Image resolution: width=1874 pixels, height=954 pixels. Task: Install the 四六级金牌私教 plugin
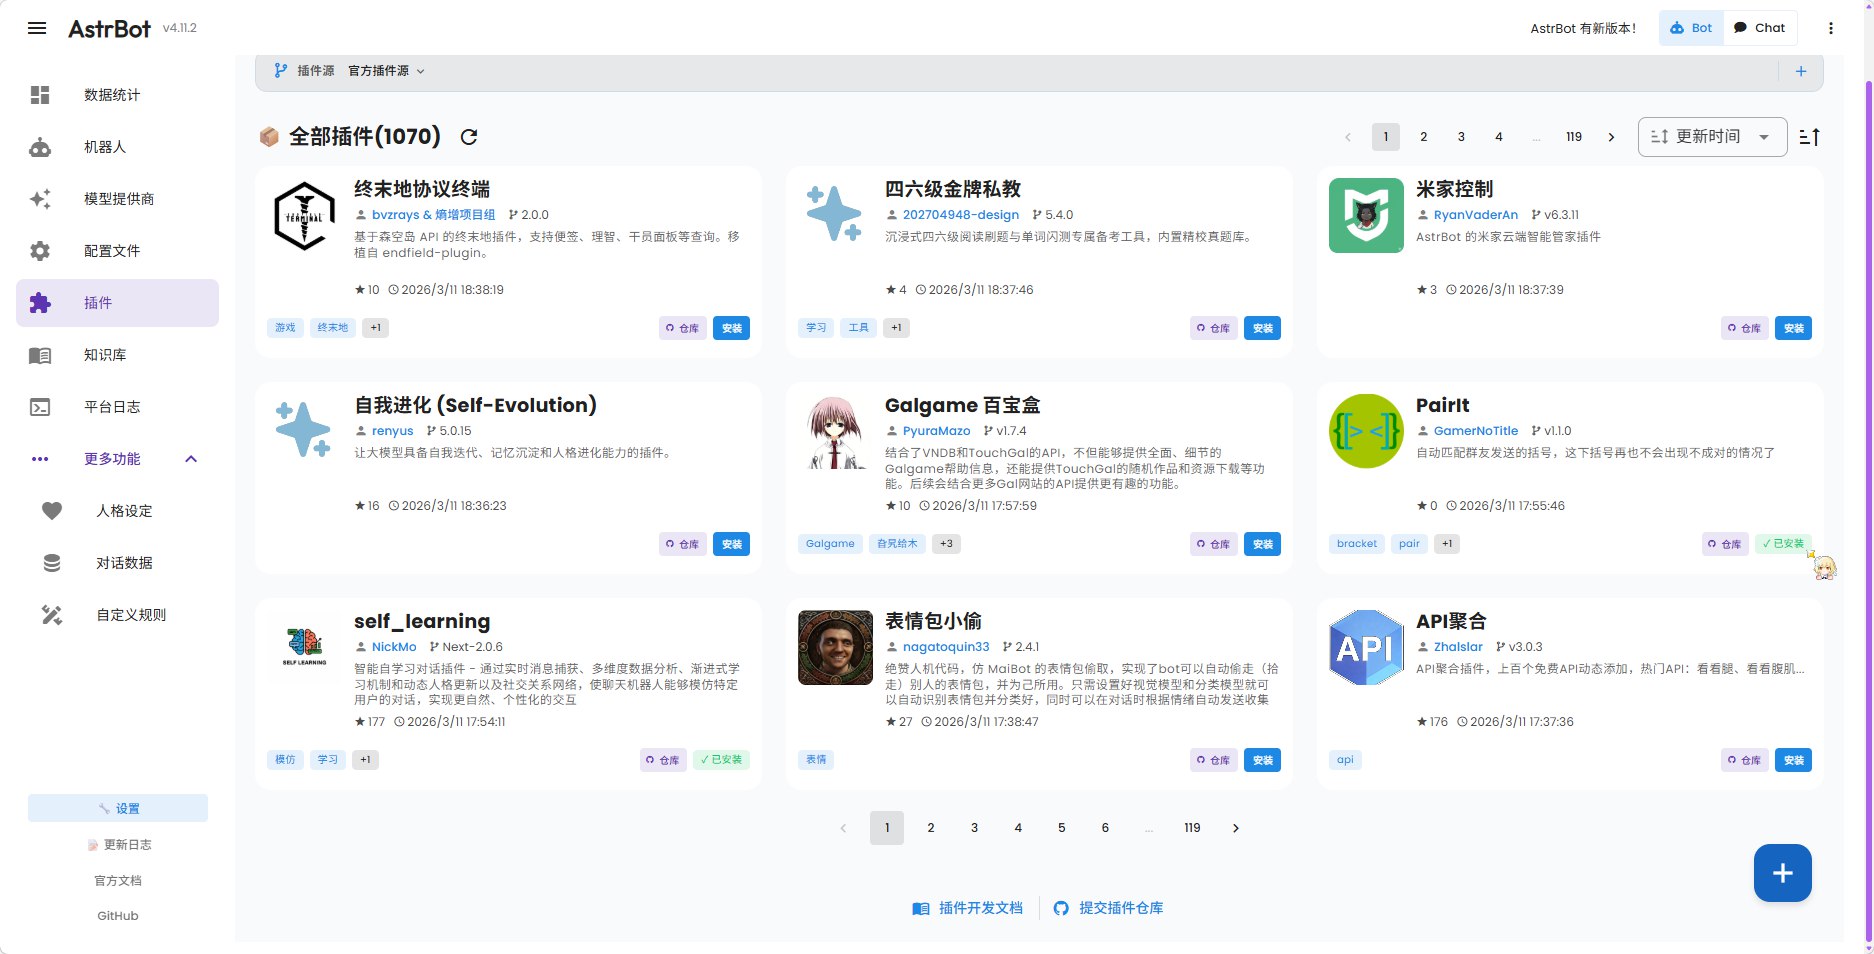coord(1262,328)
